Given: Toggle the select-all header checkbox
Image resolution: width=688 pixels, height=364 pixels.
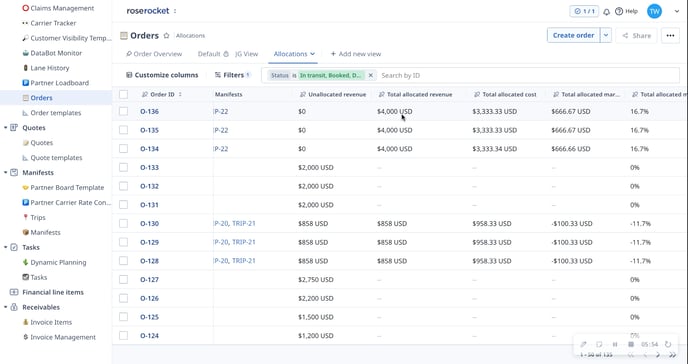Looking at the screenshot, I should click(x=123, y=94).
